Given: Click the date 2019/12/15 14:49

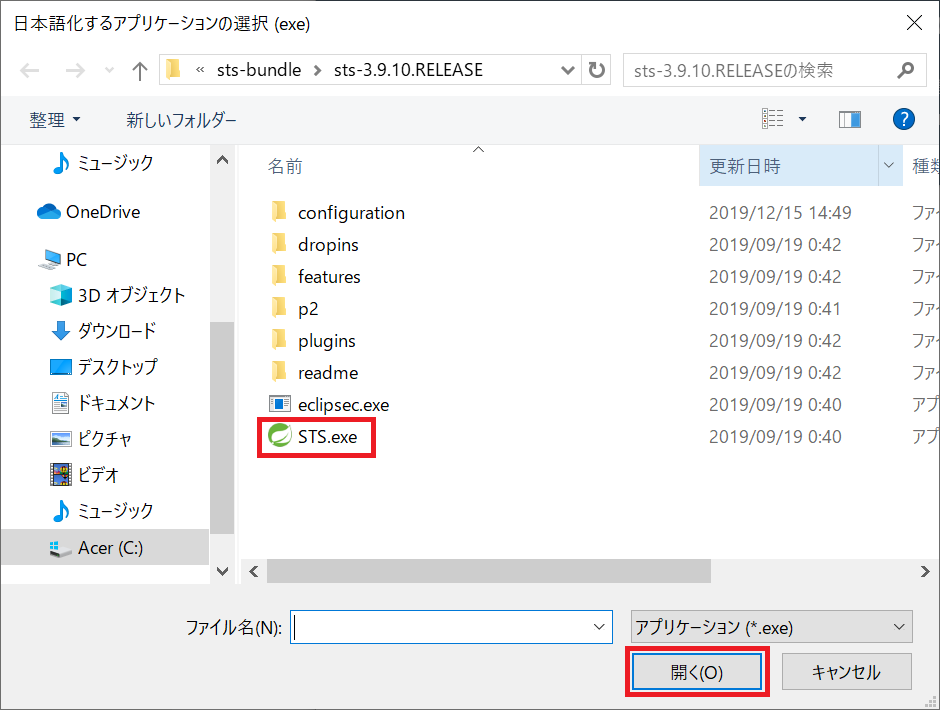Looking at the screenshot, I should 780,213.
